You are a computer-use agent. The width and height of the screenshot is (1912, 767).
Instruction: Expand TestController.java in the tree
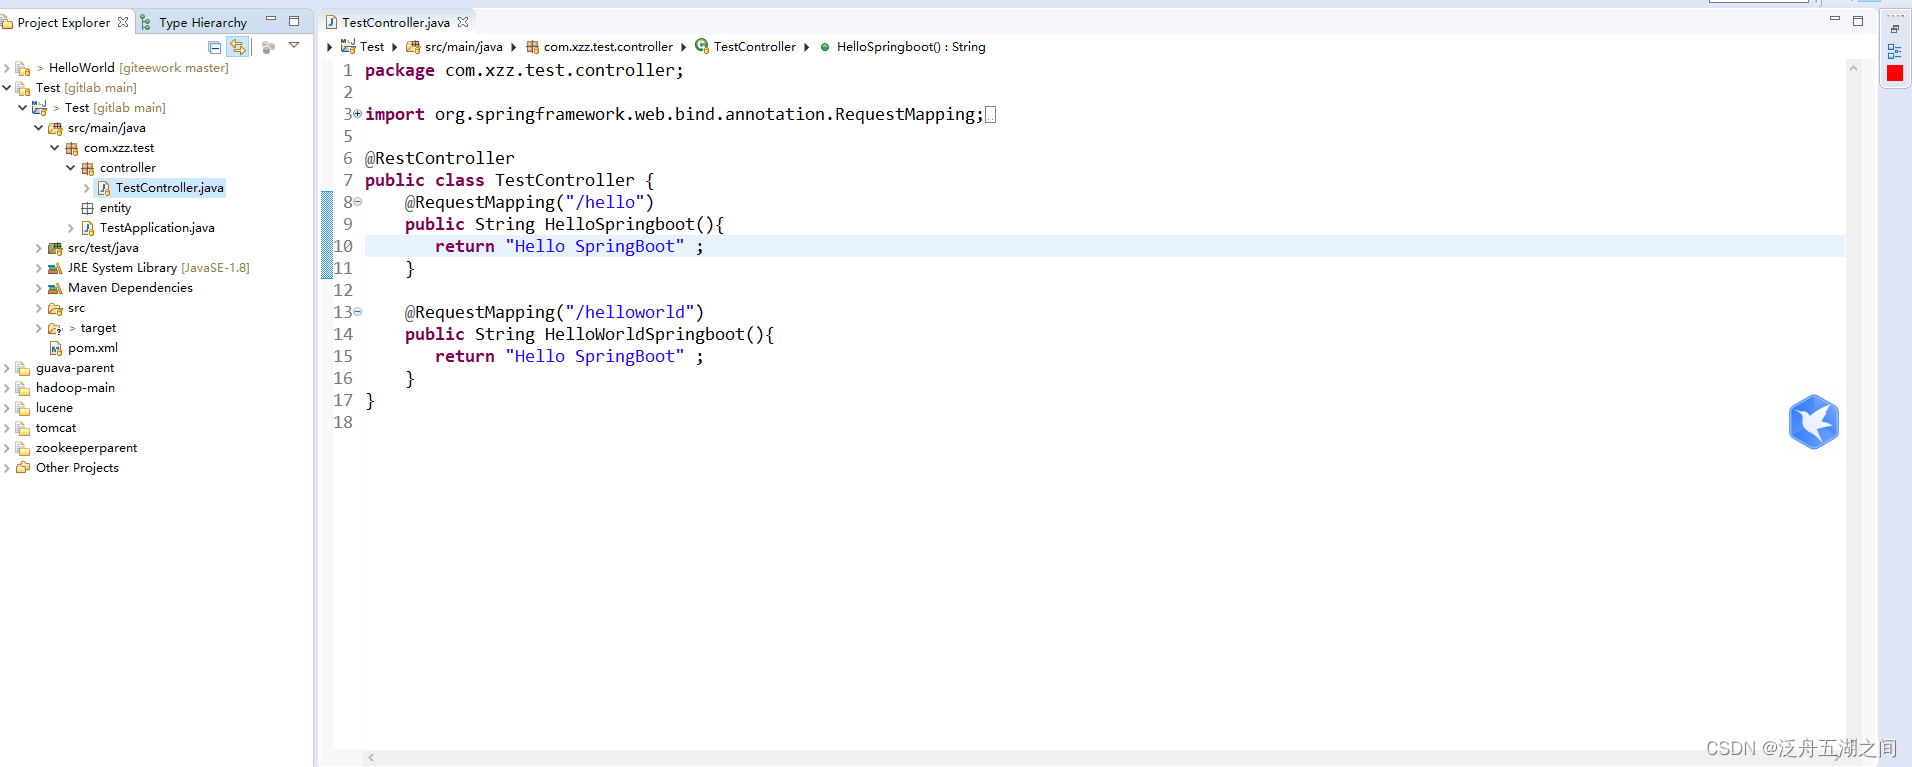coord(87,188)
